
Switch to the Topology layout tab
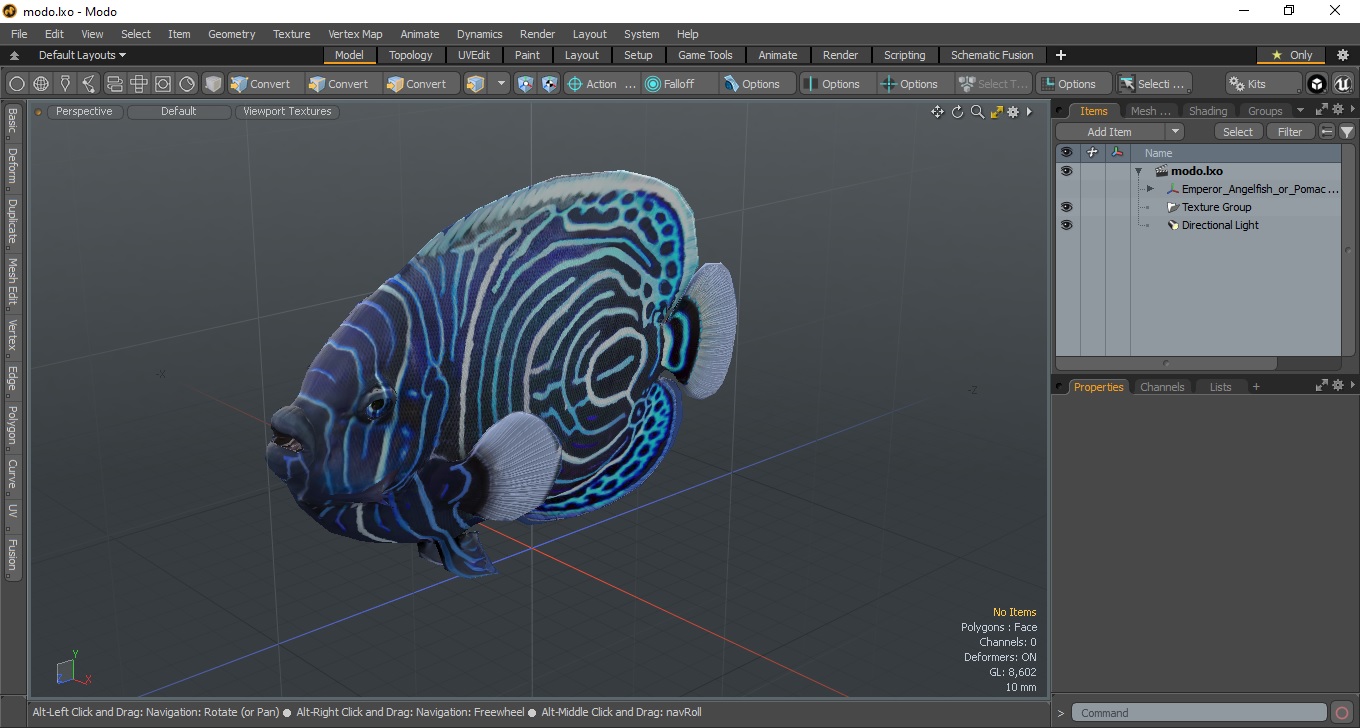411,55
